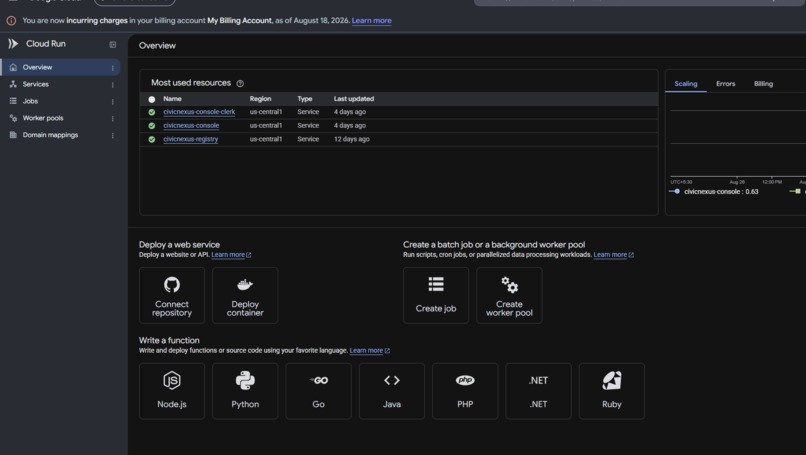
Task: Click the Type column header
Action: [305, 99]
